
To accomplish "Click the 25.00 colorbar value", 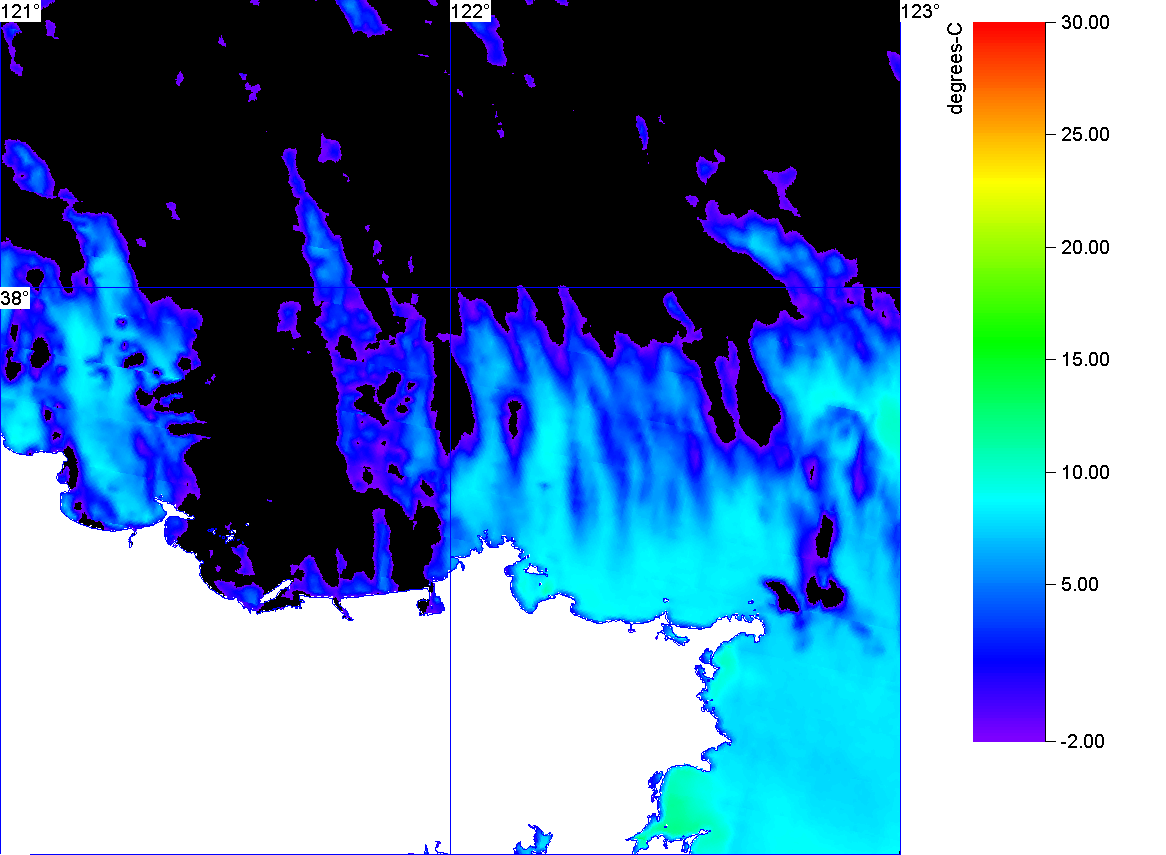I will tap(1085, 135).
